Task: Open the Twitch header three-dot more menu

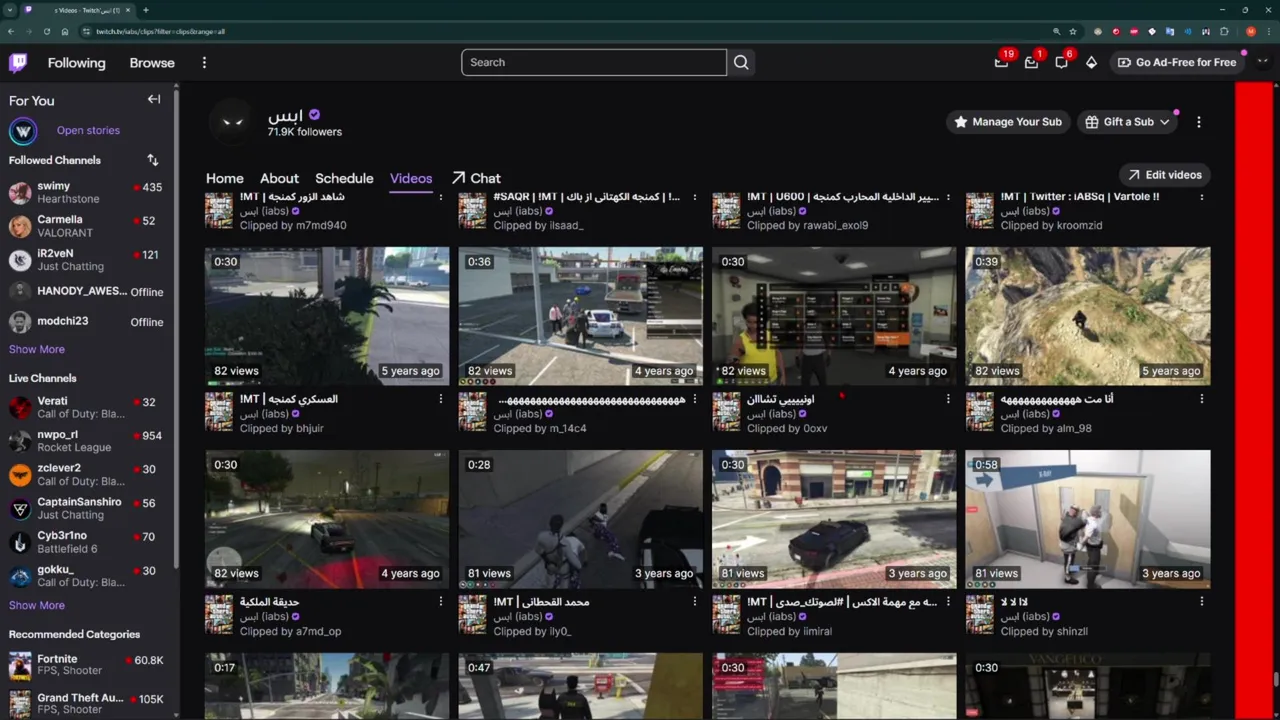Action: point(204,63)
